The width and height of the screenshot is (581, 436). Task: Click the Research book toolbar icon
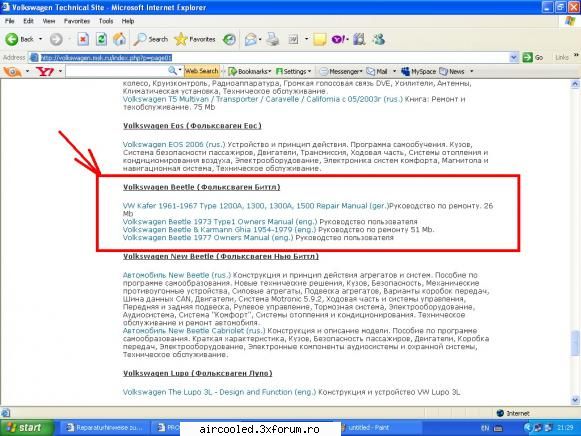pyautogui.click(x=359, y=39)
